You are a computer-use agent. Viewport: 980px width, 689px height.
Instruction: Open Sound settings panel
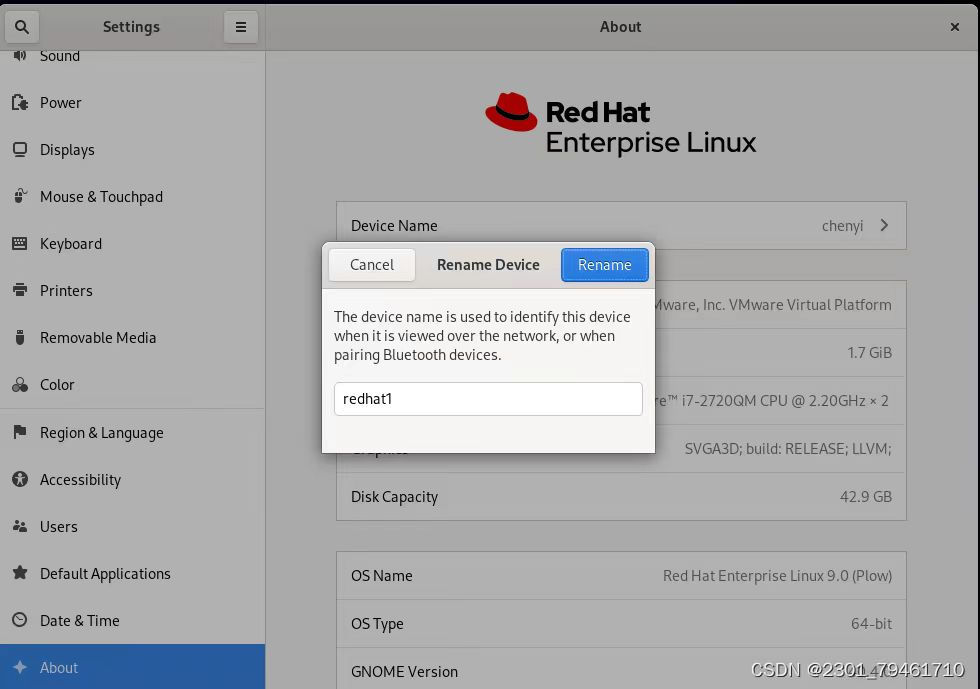pyautogui.click(x=132, y=56)
